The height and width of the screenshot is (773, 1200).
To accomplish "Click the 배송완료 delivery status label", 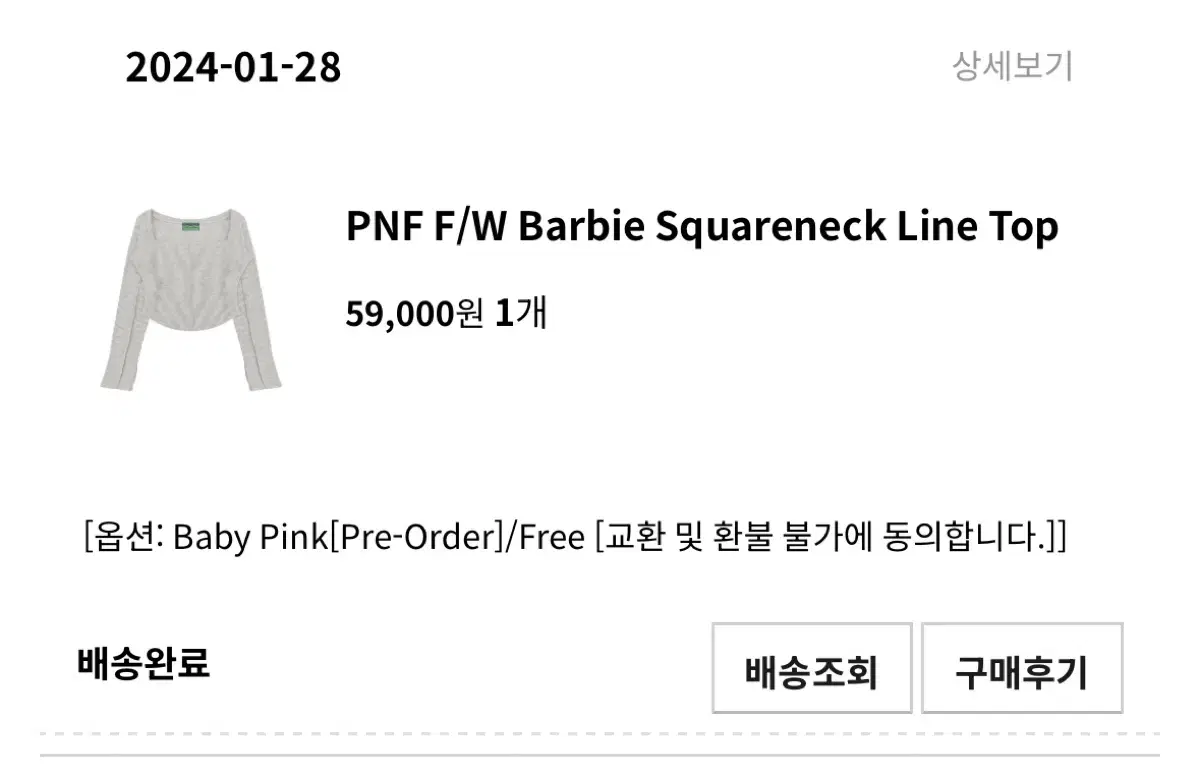I will [143, 663].
